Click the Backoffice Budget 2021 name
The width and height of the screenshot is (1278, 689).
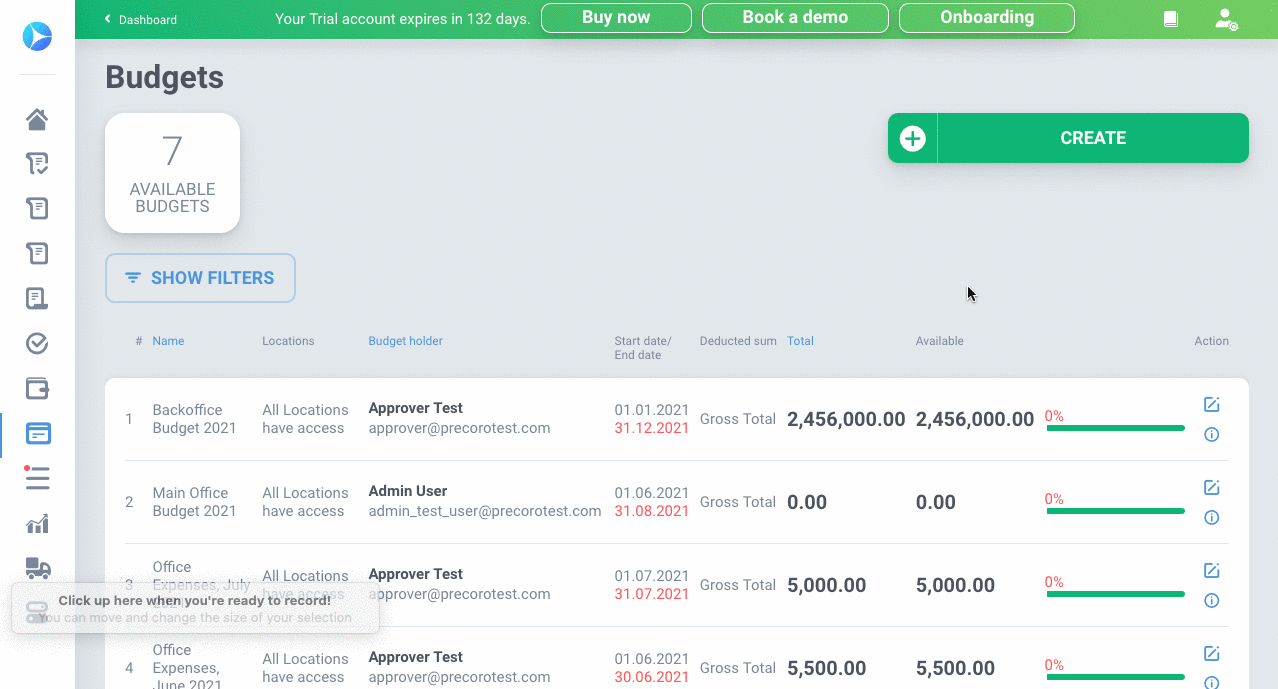(194, 419)
